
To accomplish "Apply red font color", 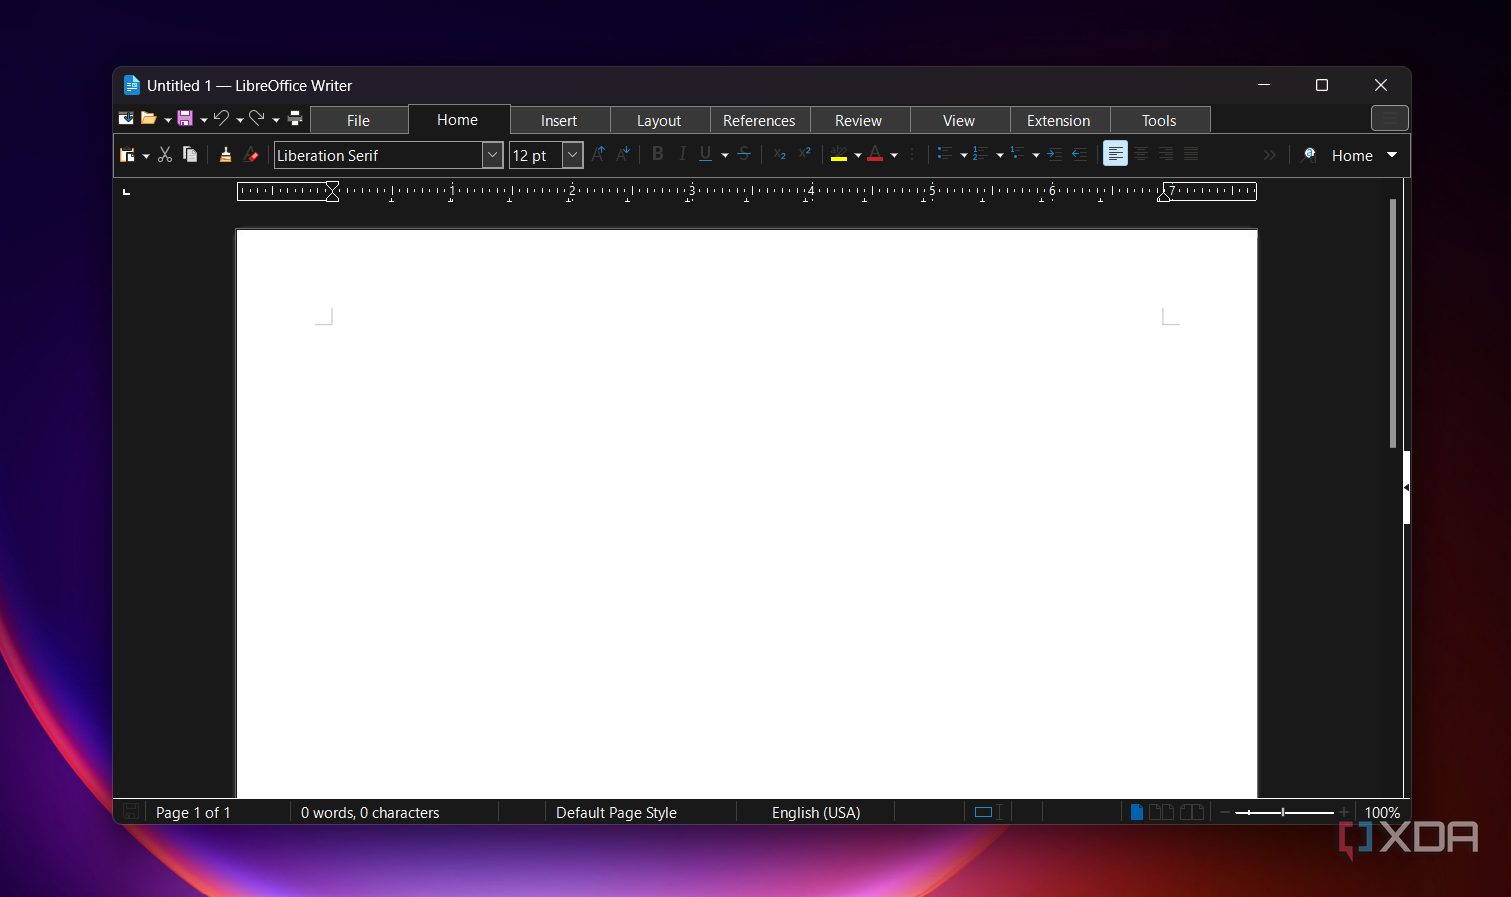I will (875, 154).
